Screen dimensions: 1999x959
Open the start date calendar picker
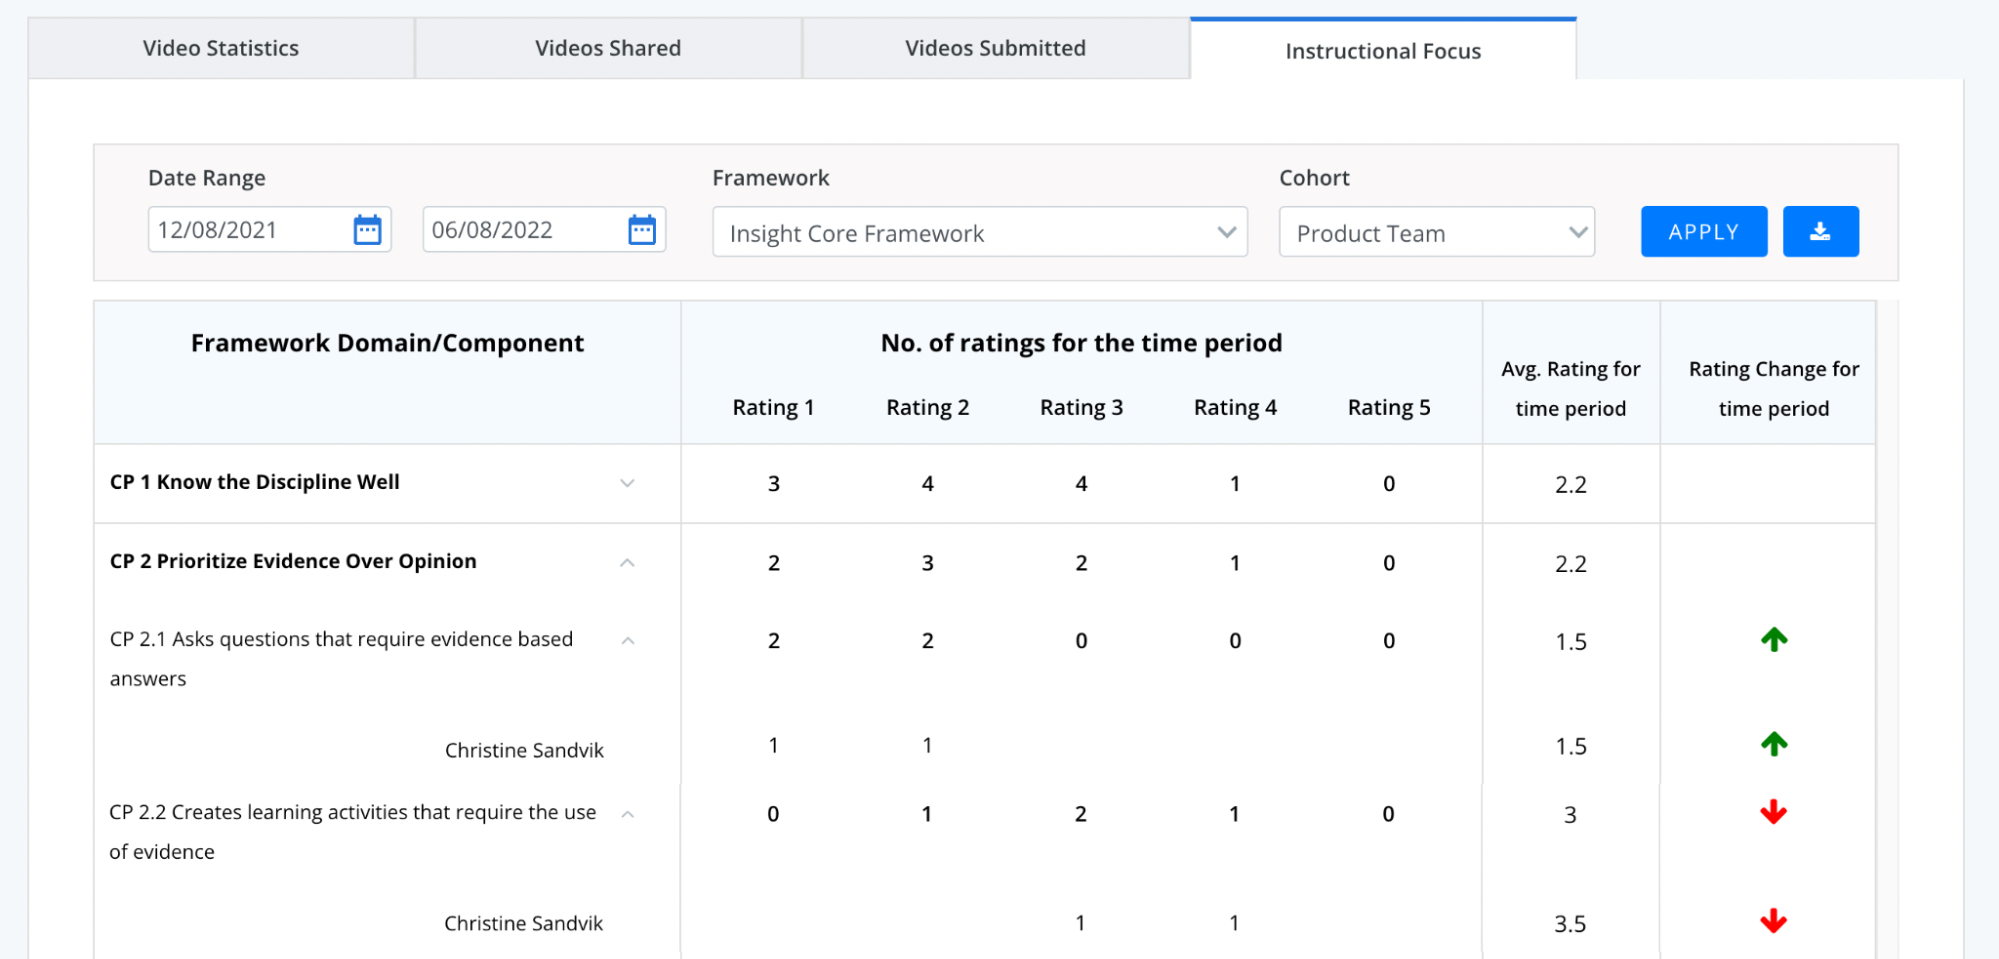coord(368,230)
